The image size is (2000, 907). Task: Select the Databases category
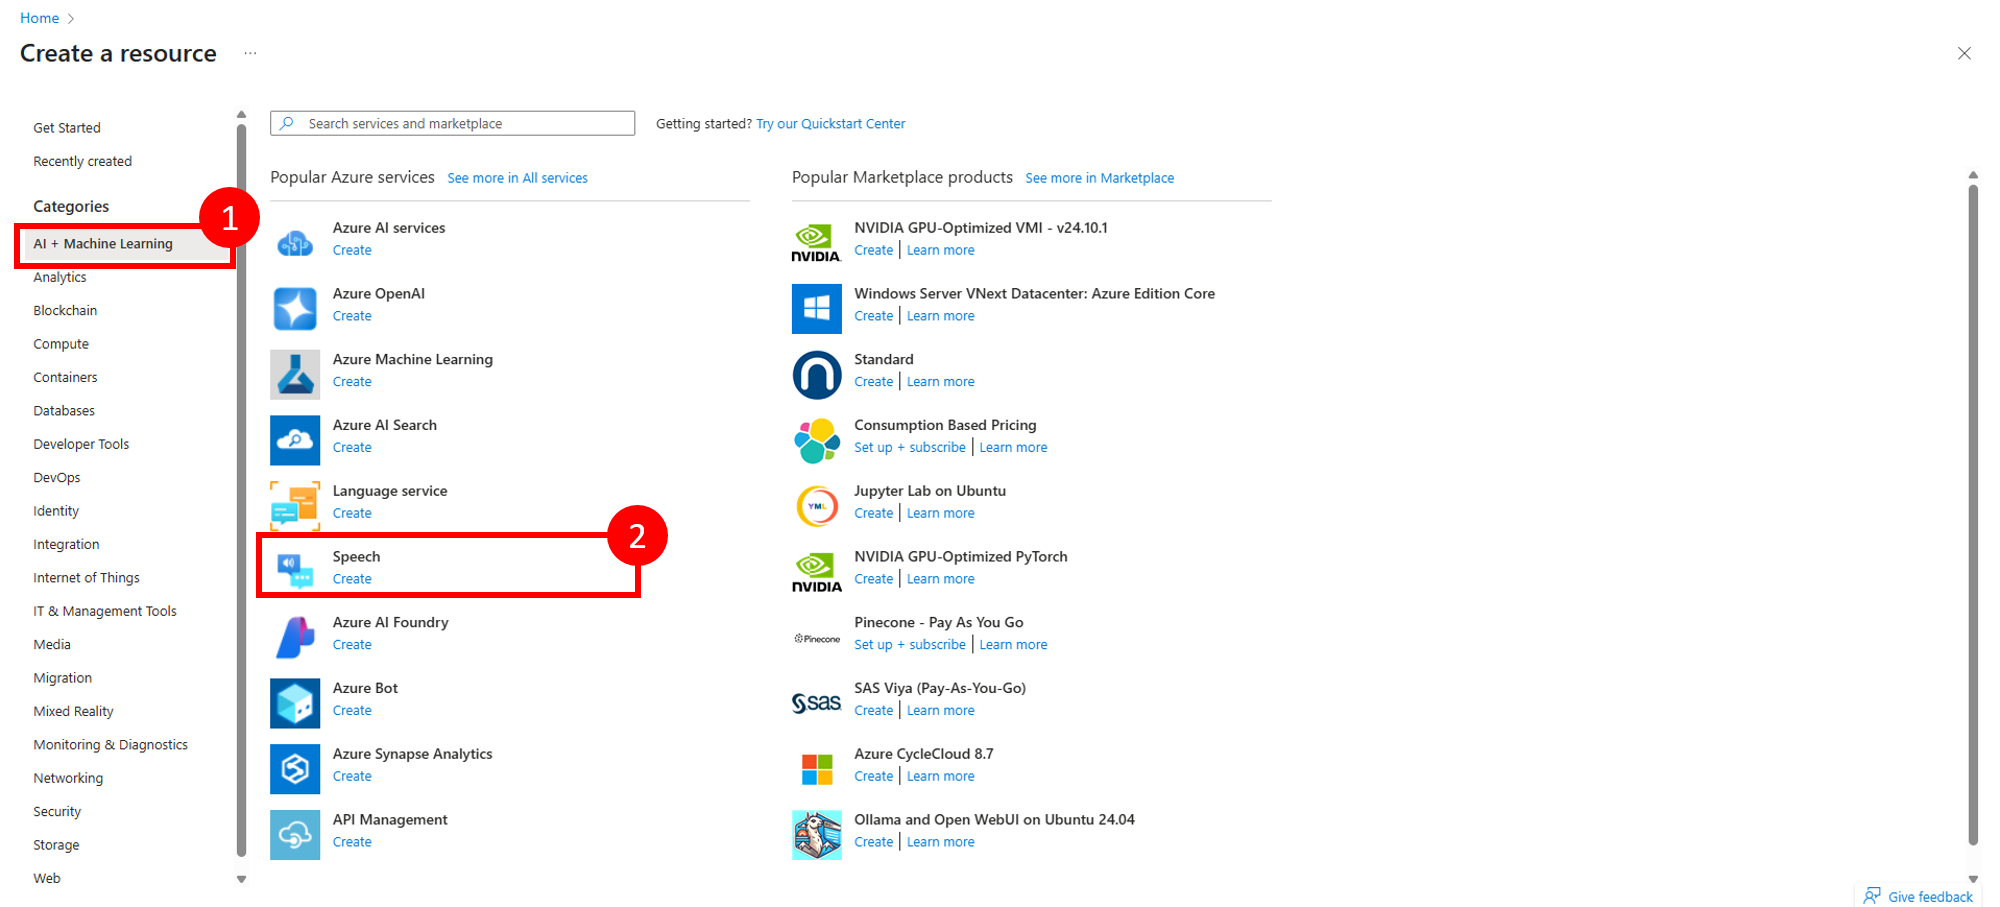(64, 411)
